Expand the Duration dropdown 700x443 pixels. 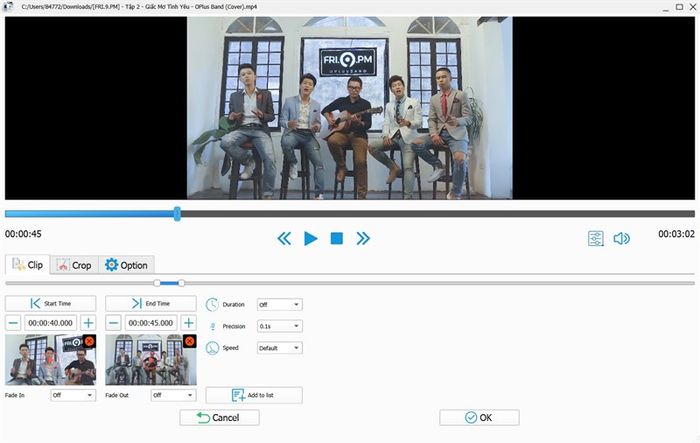280,305
